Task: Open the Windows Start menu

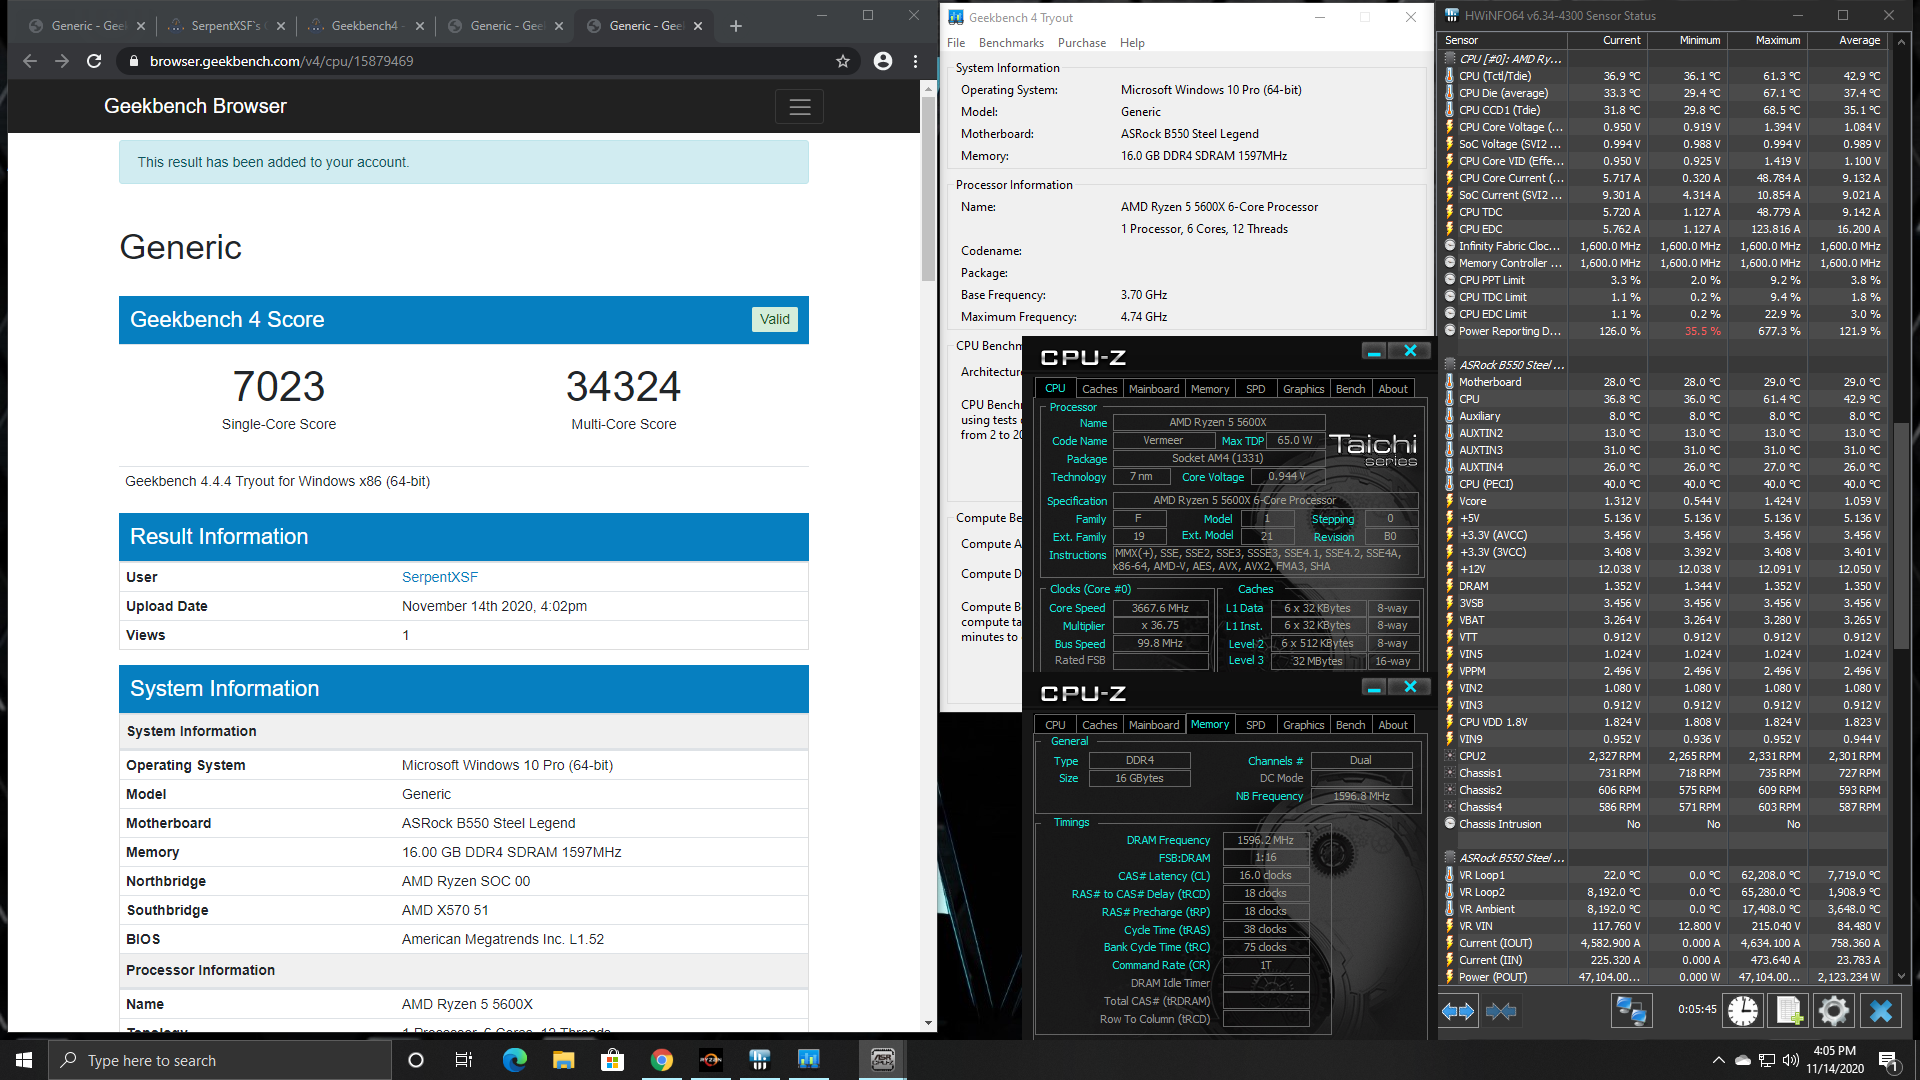Action: click(24, 1060)
